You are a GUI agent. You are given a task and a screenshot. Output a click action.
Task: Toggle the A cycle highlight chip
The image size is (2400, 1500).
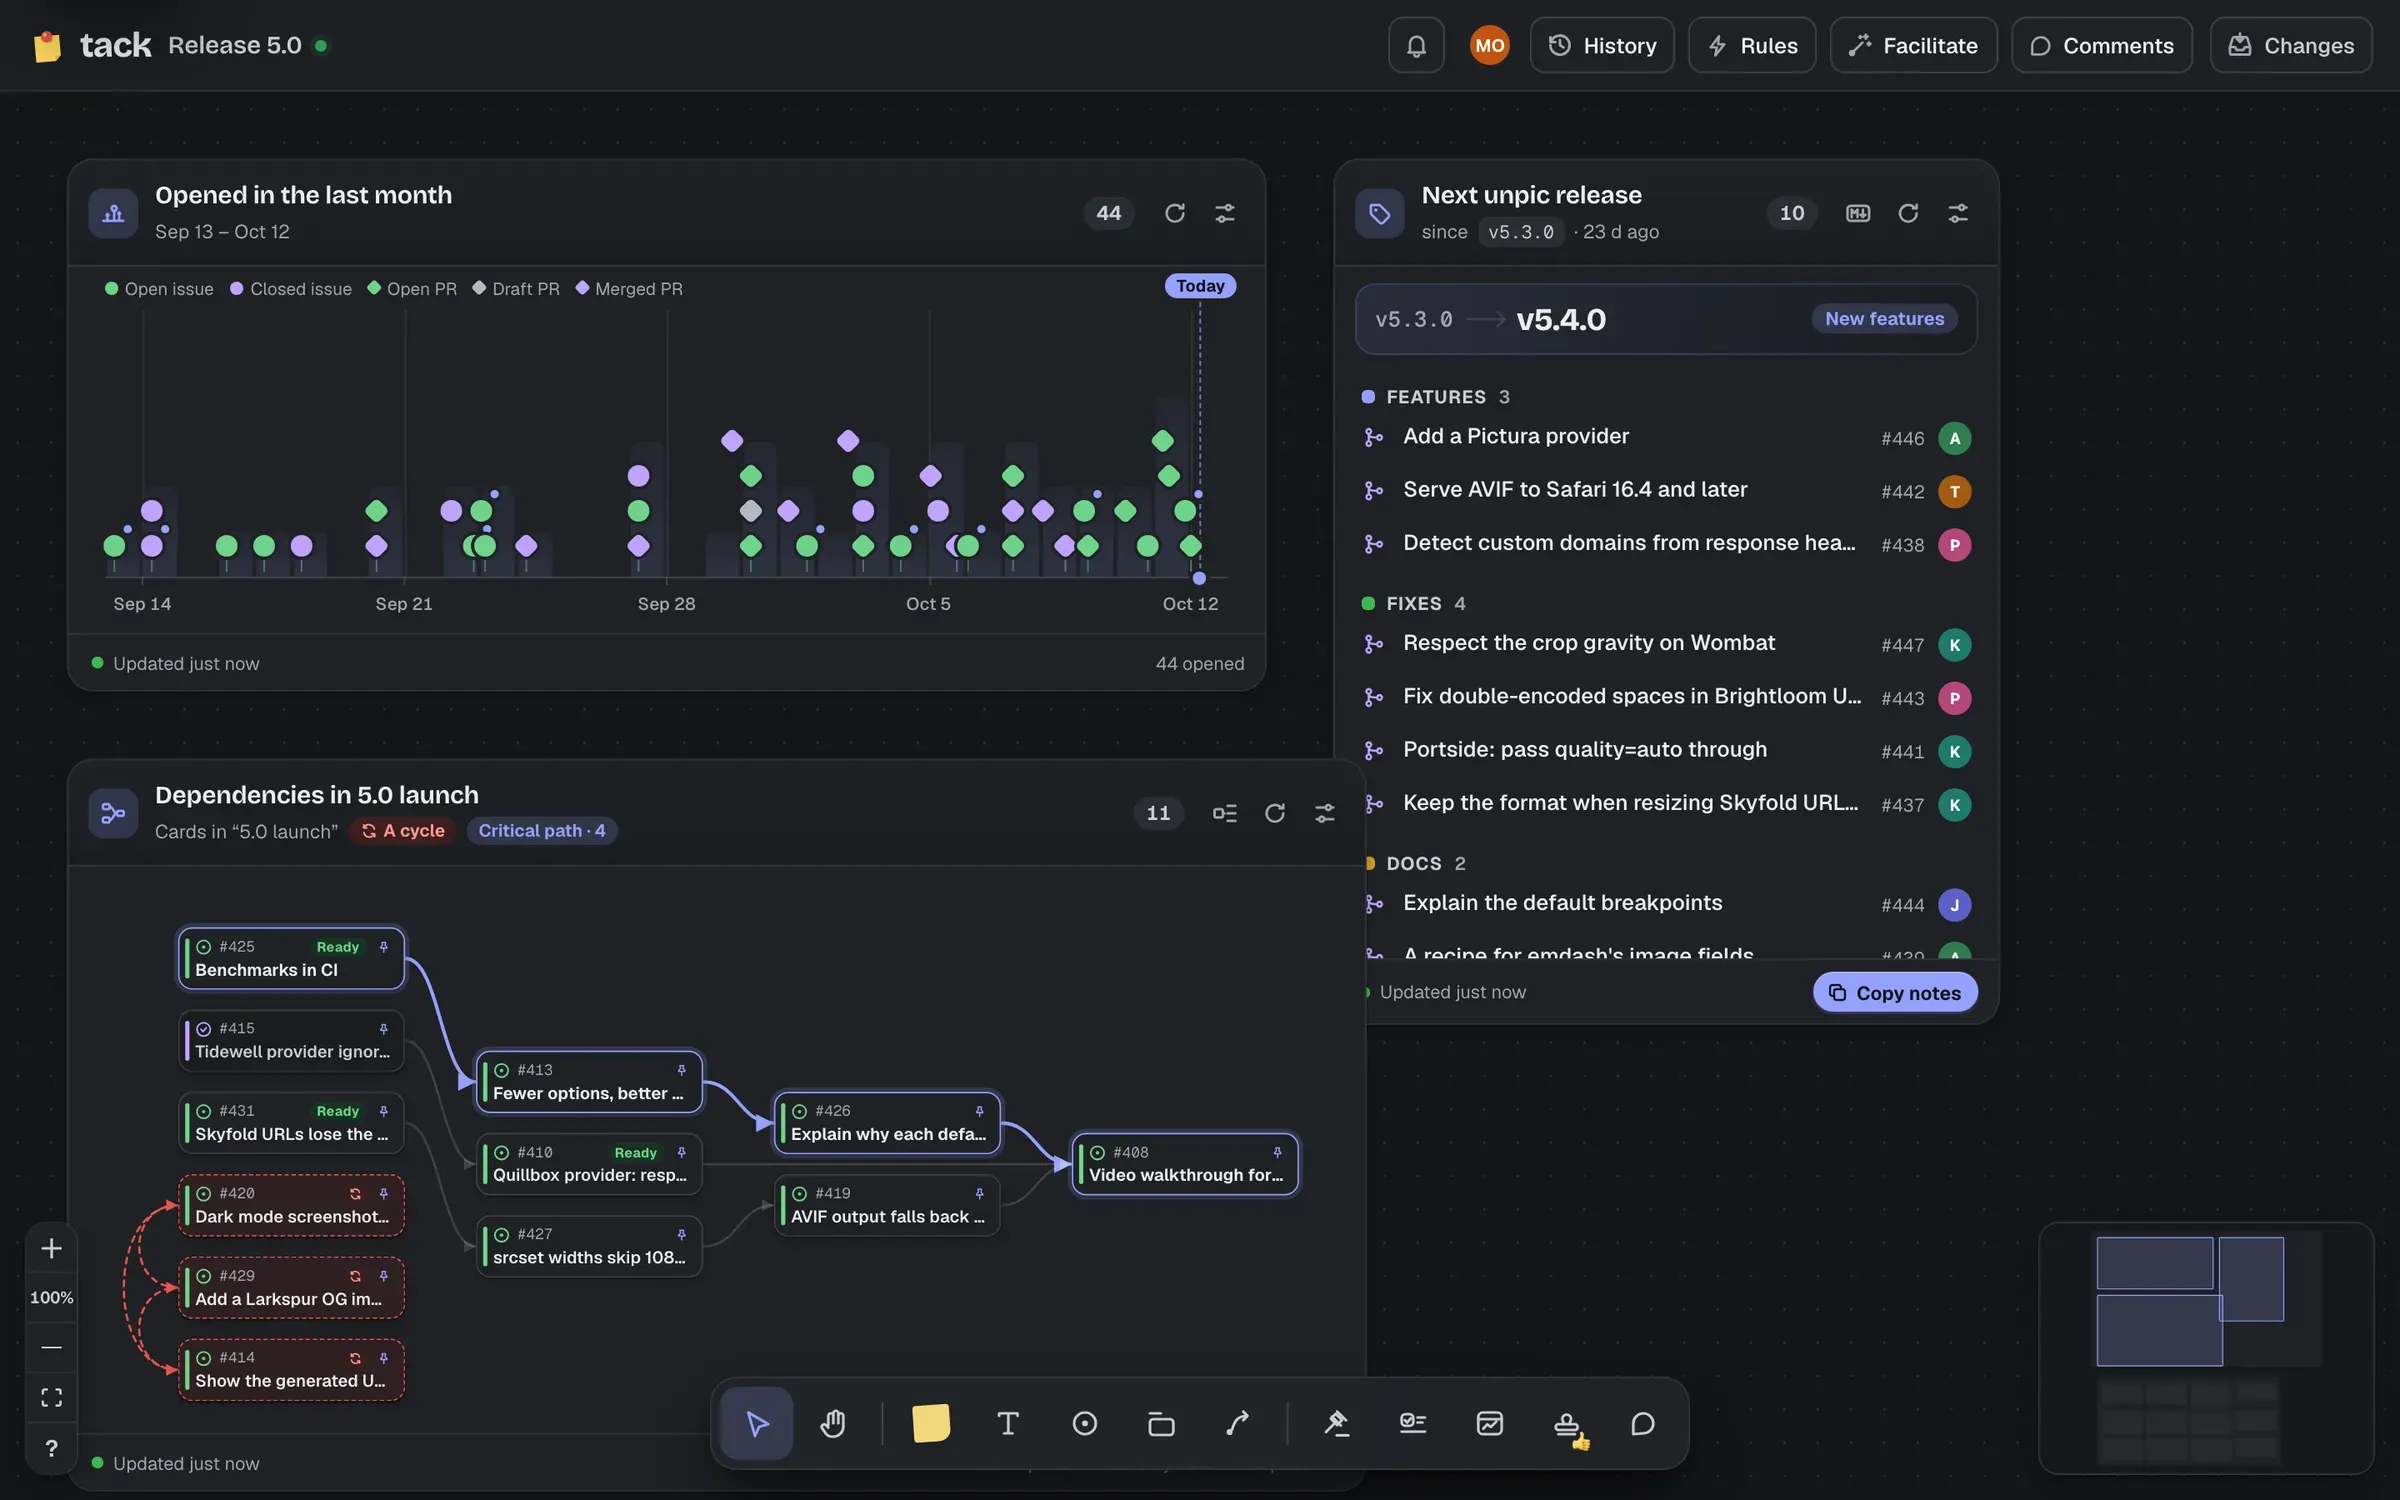point(403,831)
